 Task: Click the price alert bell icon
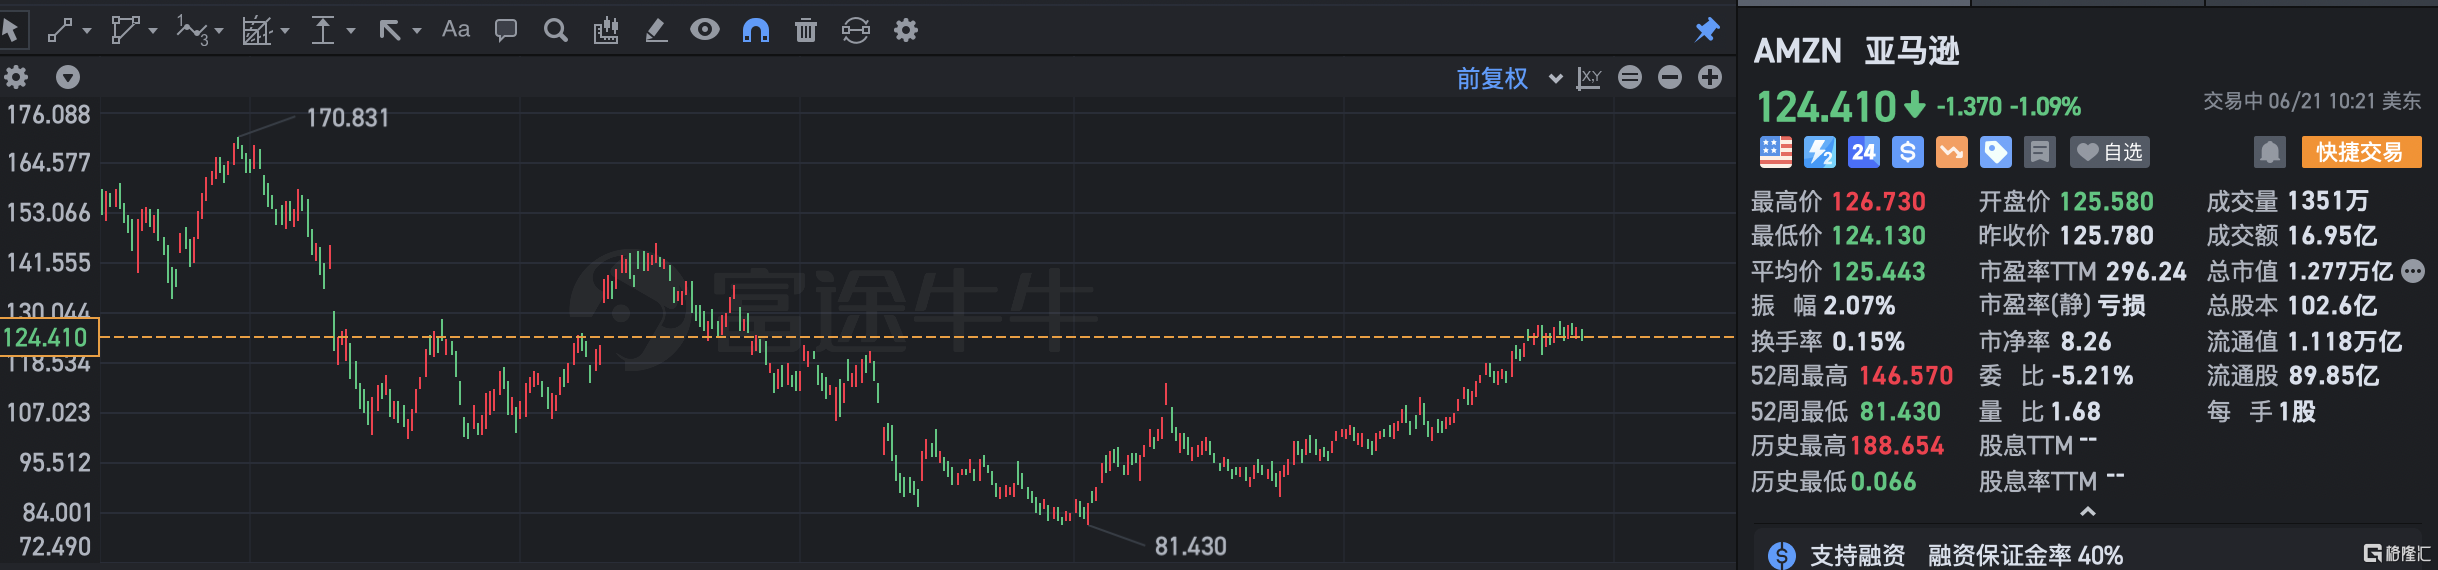click(2269, 152)
